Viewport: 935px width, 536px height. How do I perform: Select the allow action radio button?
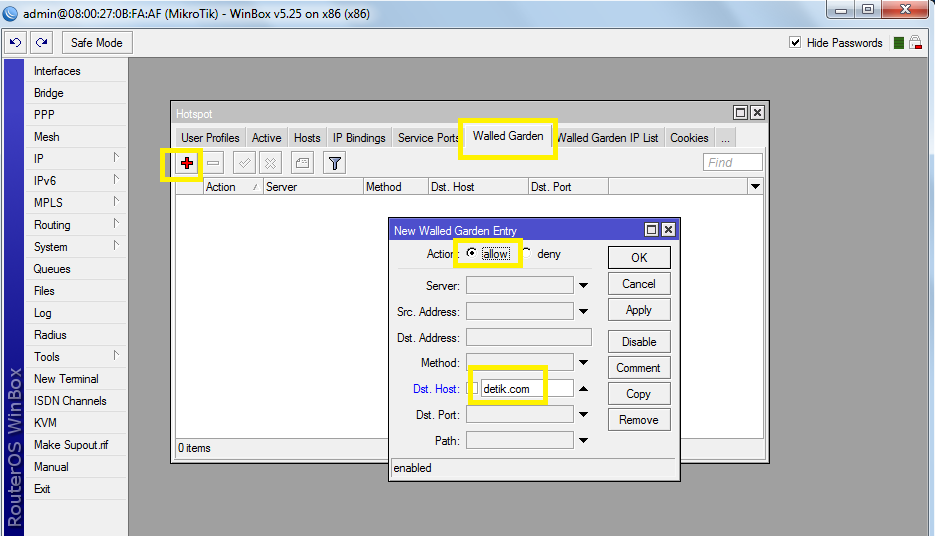point(471,253)
